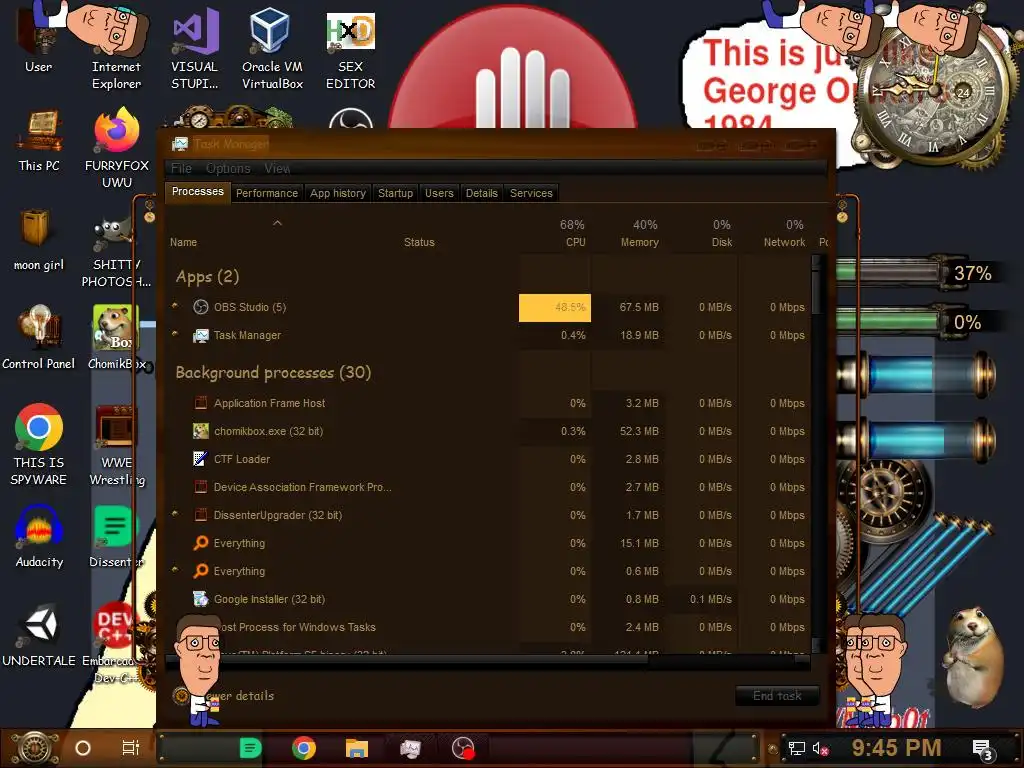Open the GIMP photoshop desktop icon
This screenshot has height=768, width=1024.
point(116,251)
